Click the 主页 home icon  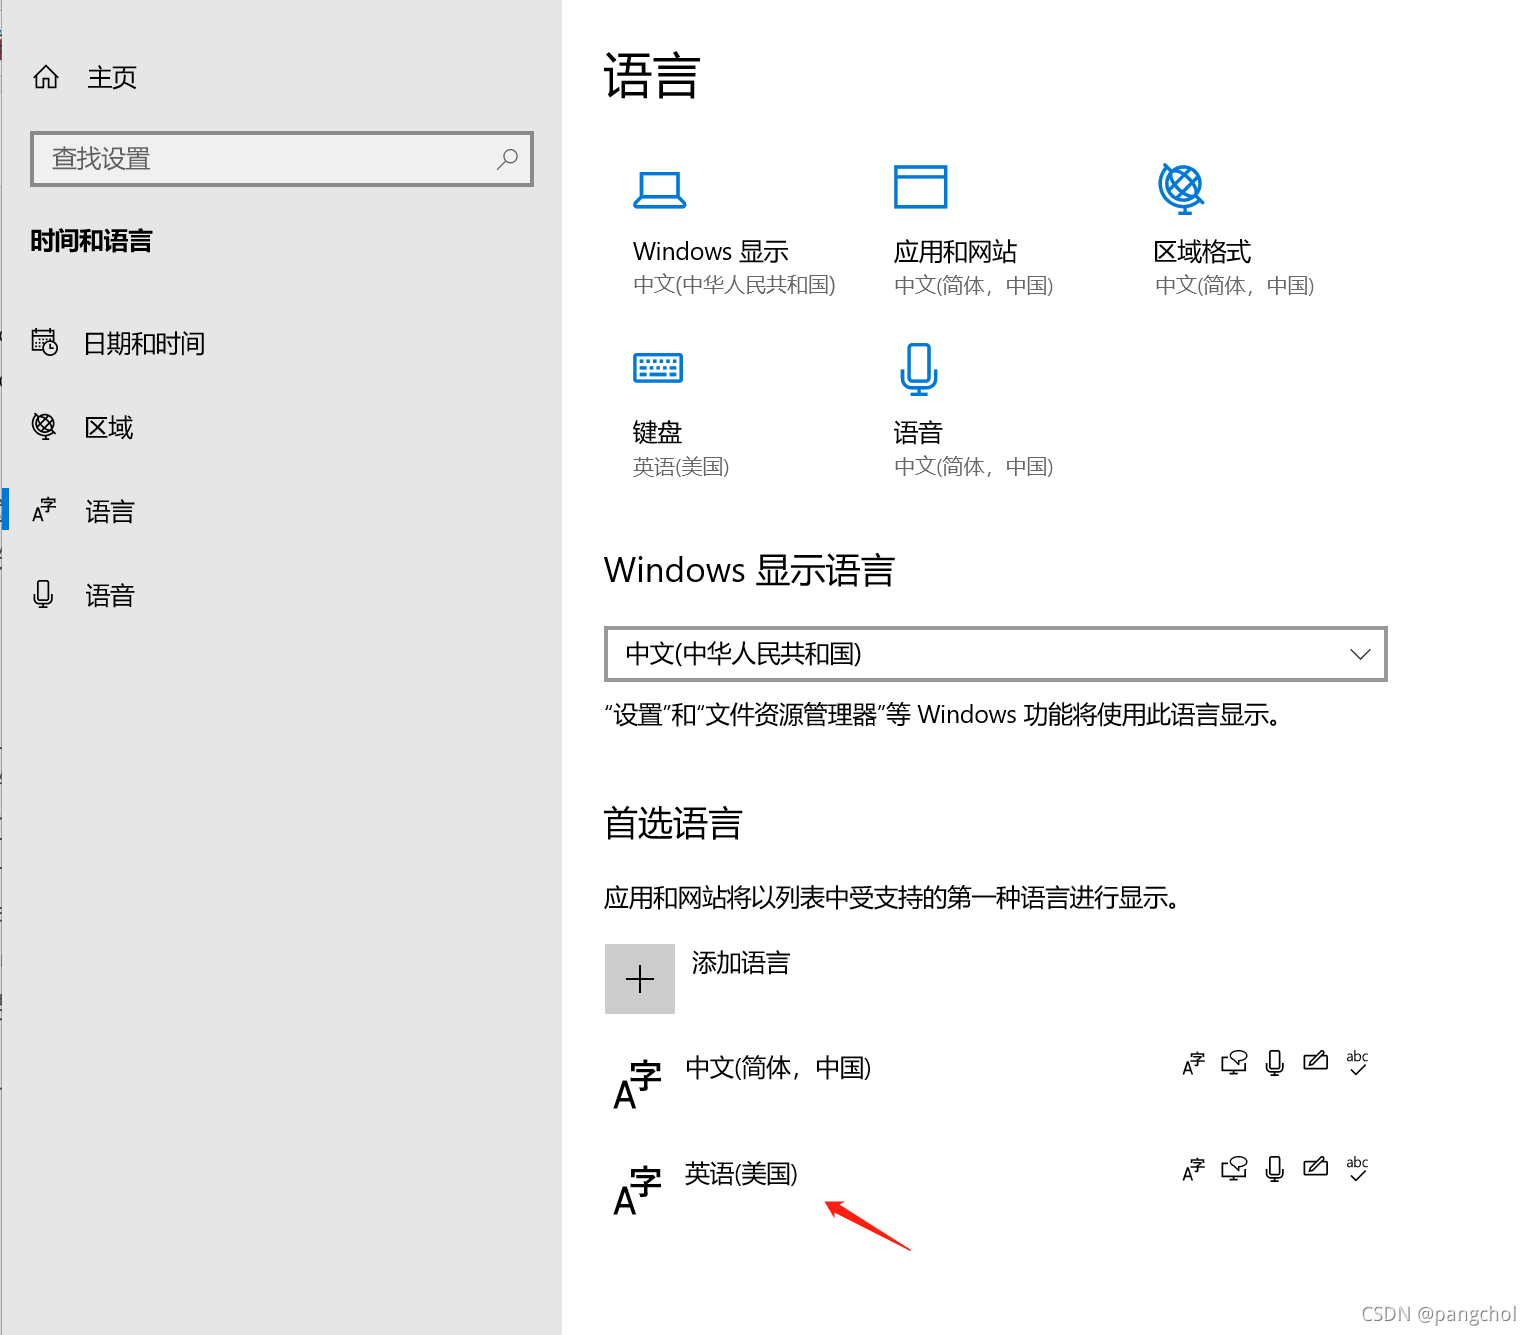coord(45,76)
